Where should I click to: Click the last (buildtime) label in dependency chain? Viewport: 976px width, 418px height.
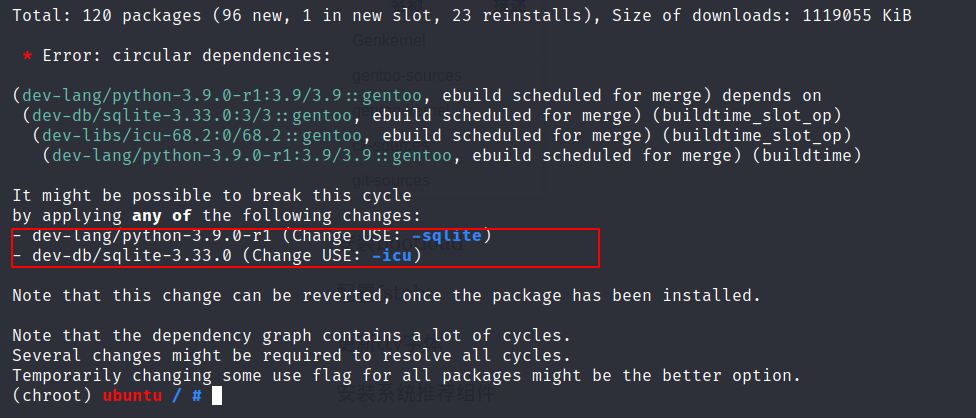807,156
